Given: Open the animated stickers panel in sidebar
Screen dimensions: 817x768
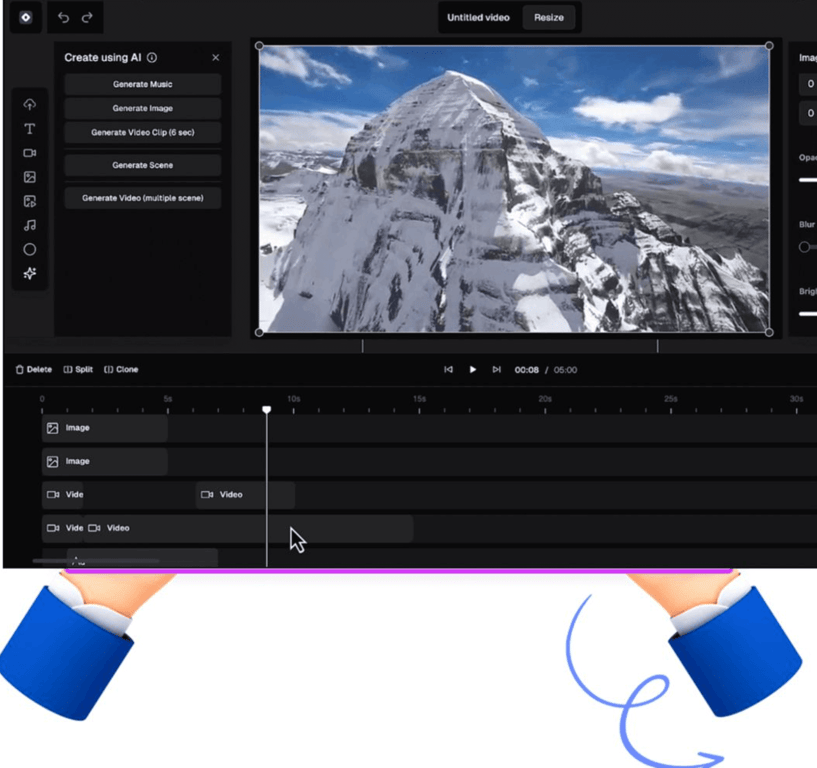Looking at the screenshot, I should coord(29,201).
